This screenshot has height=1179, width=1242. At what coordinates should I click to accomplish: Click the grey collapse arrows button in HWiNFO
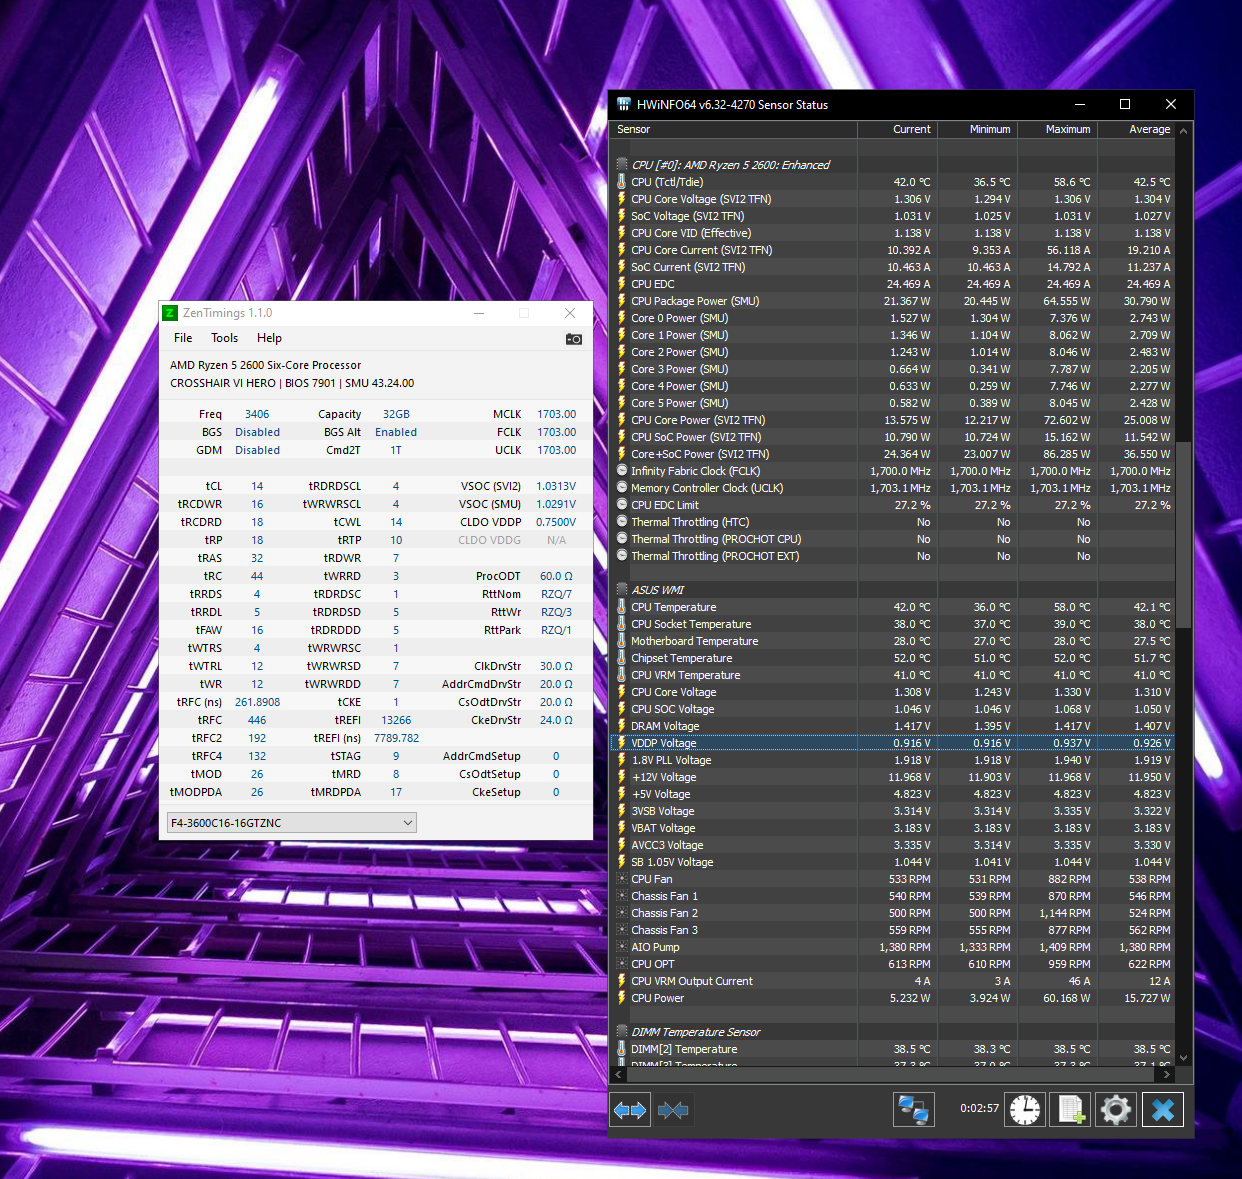(x=673, y=1110)
